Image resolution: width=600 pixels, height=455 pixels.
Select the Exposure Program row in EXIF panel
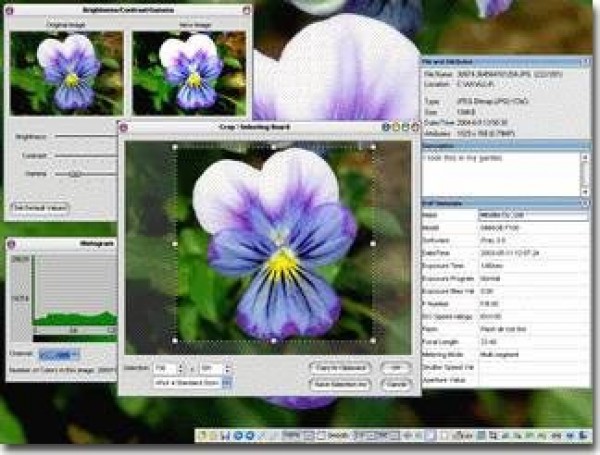tap(505, 278)
